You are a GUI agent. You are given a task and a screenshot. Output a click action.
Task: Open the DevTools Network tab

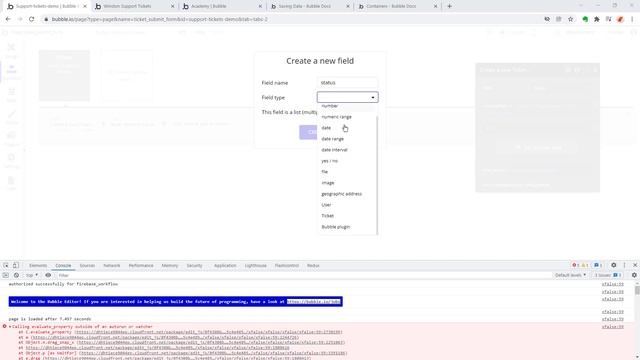coord(112,265)
